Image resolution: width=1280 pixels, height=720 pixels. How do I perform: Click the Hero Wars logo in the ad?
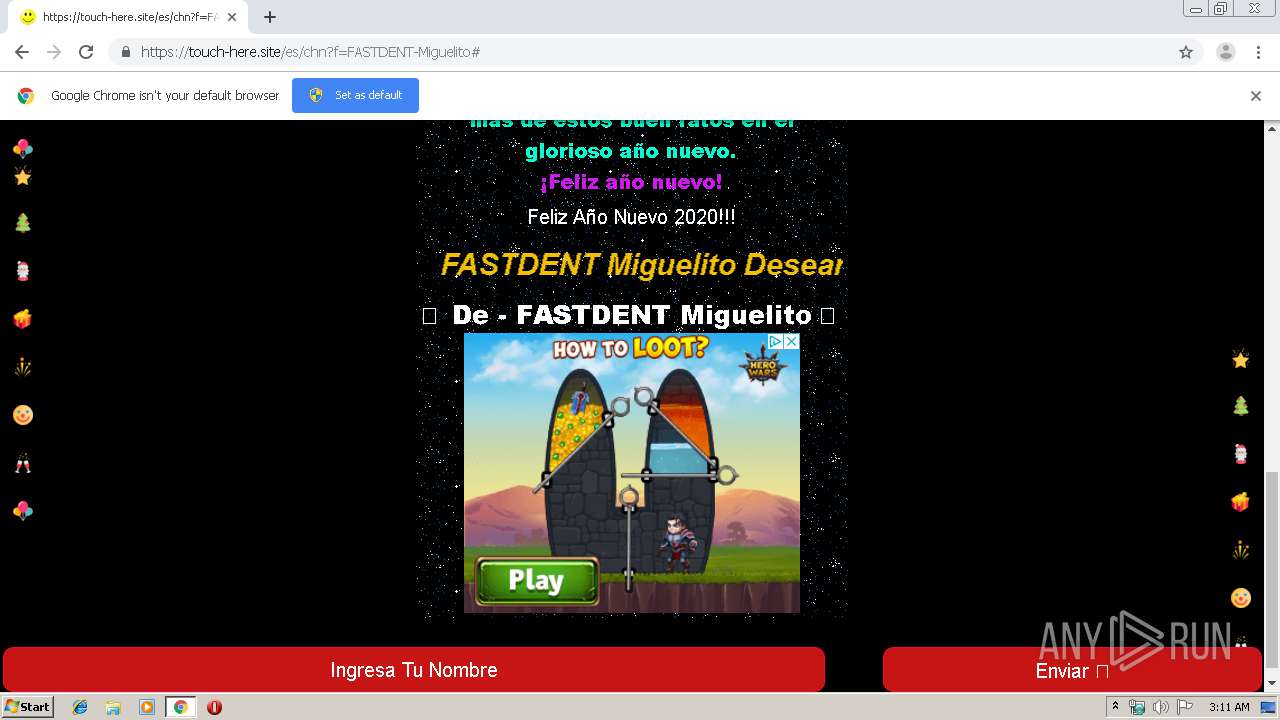[x=762, y=367]
